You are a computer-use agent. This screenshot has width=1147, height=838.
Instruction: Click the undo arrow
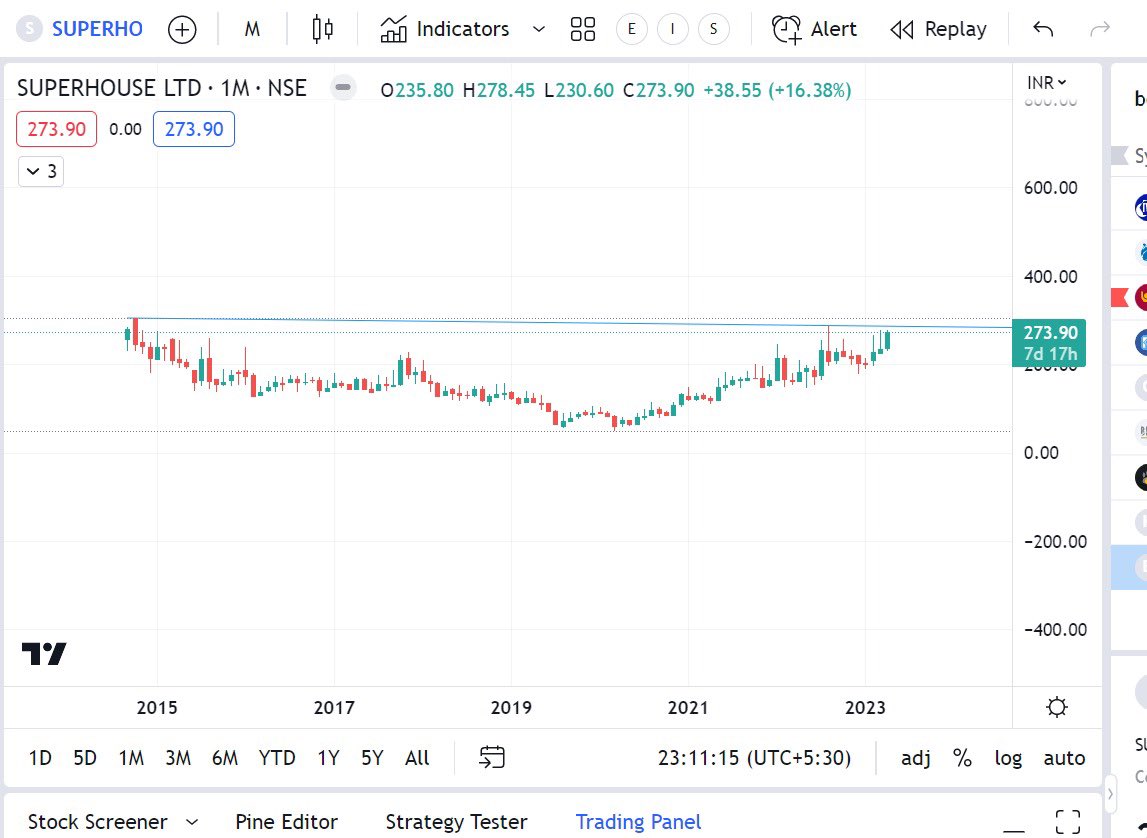point(1043,29)
